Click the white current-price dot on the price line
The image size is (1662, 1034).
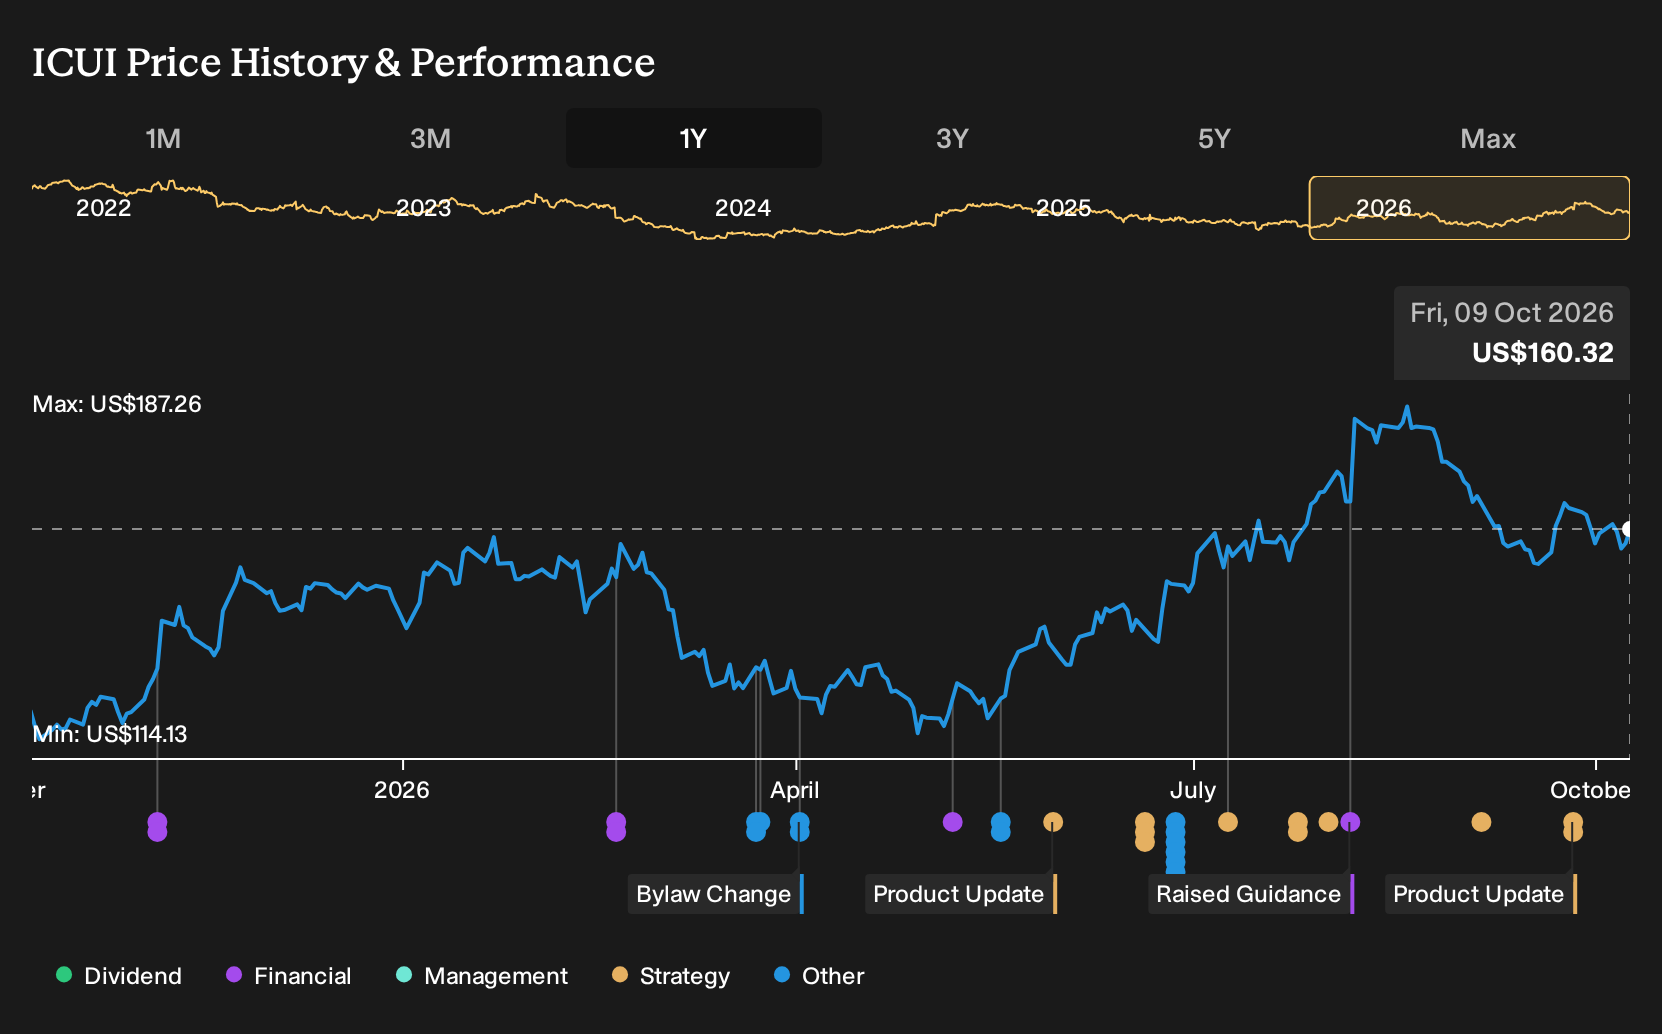pos(1628,529)
